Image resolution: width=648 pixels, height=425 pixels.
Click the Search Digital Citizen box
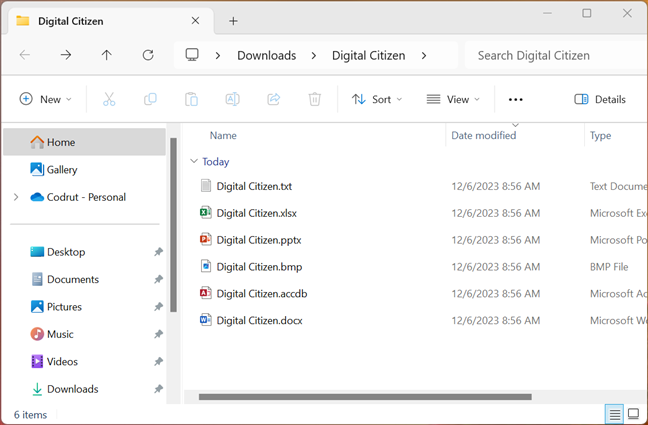click(x=555, y=55)
